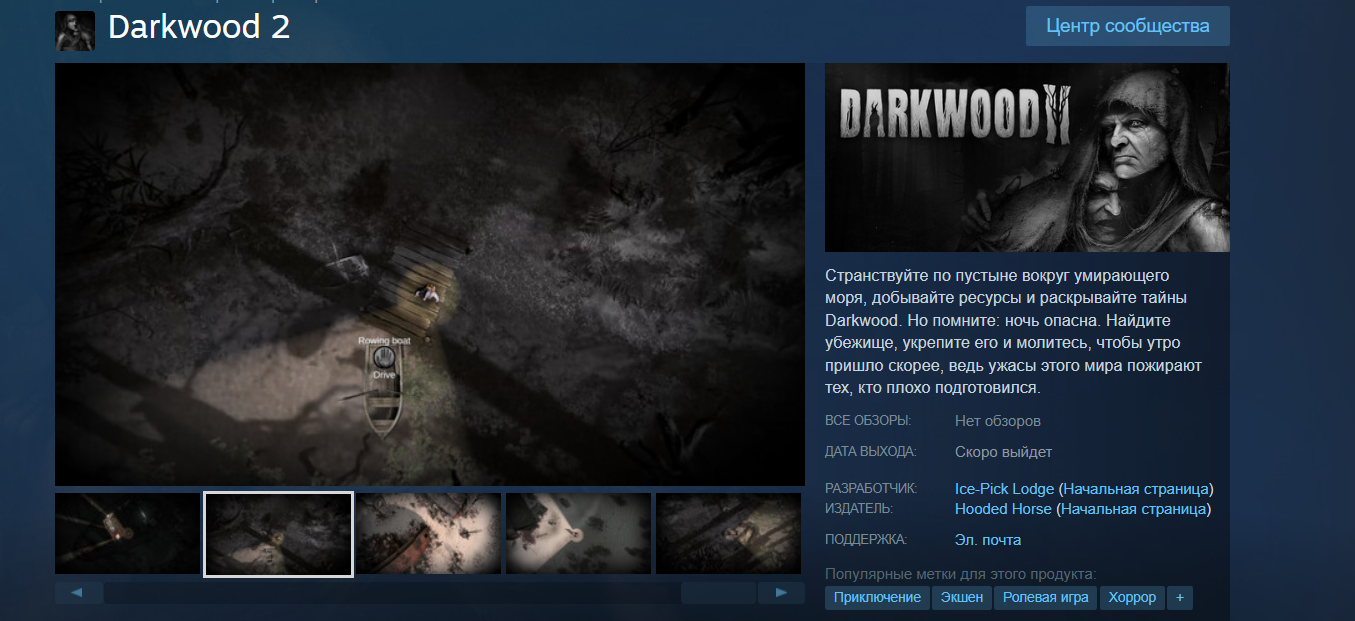The image size is (1355, 621).
Task: Click the Скоро выйдет release date text
Action: point(1003,452)
